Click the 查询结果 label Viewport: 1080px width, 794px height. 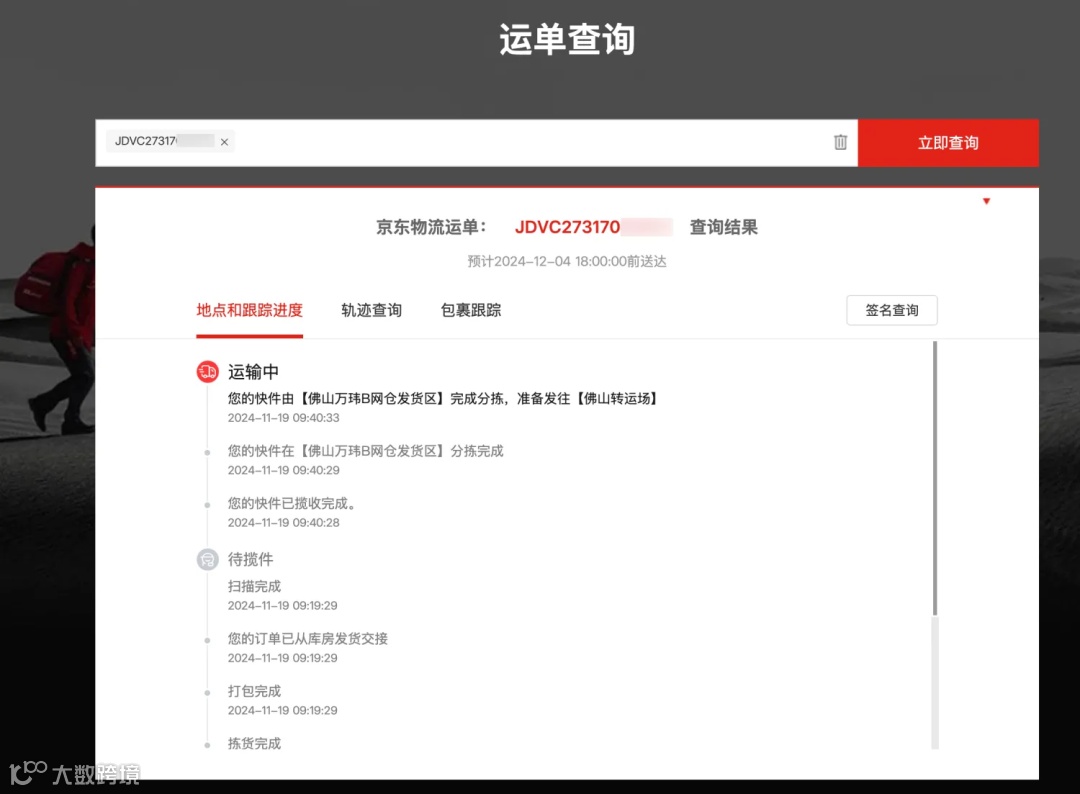point(723,227)
